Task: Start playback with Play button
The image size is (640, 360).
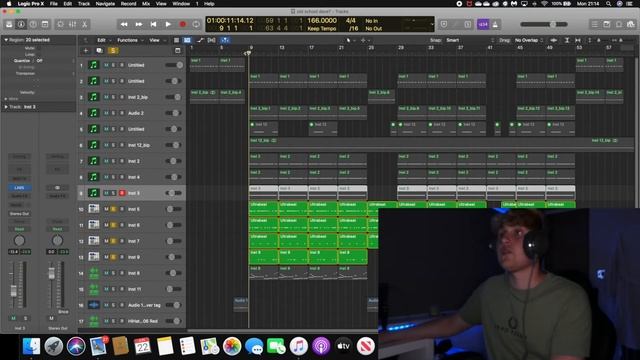Action: [168, 24]
